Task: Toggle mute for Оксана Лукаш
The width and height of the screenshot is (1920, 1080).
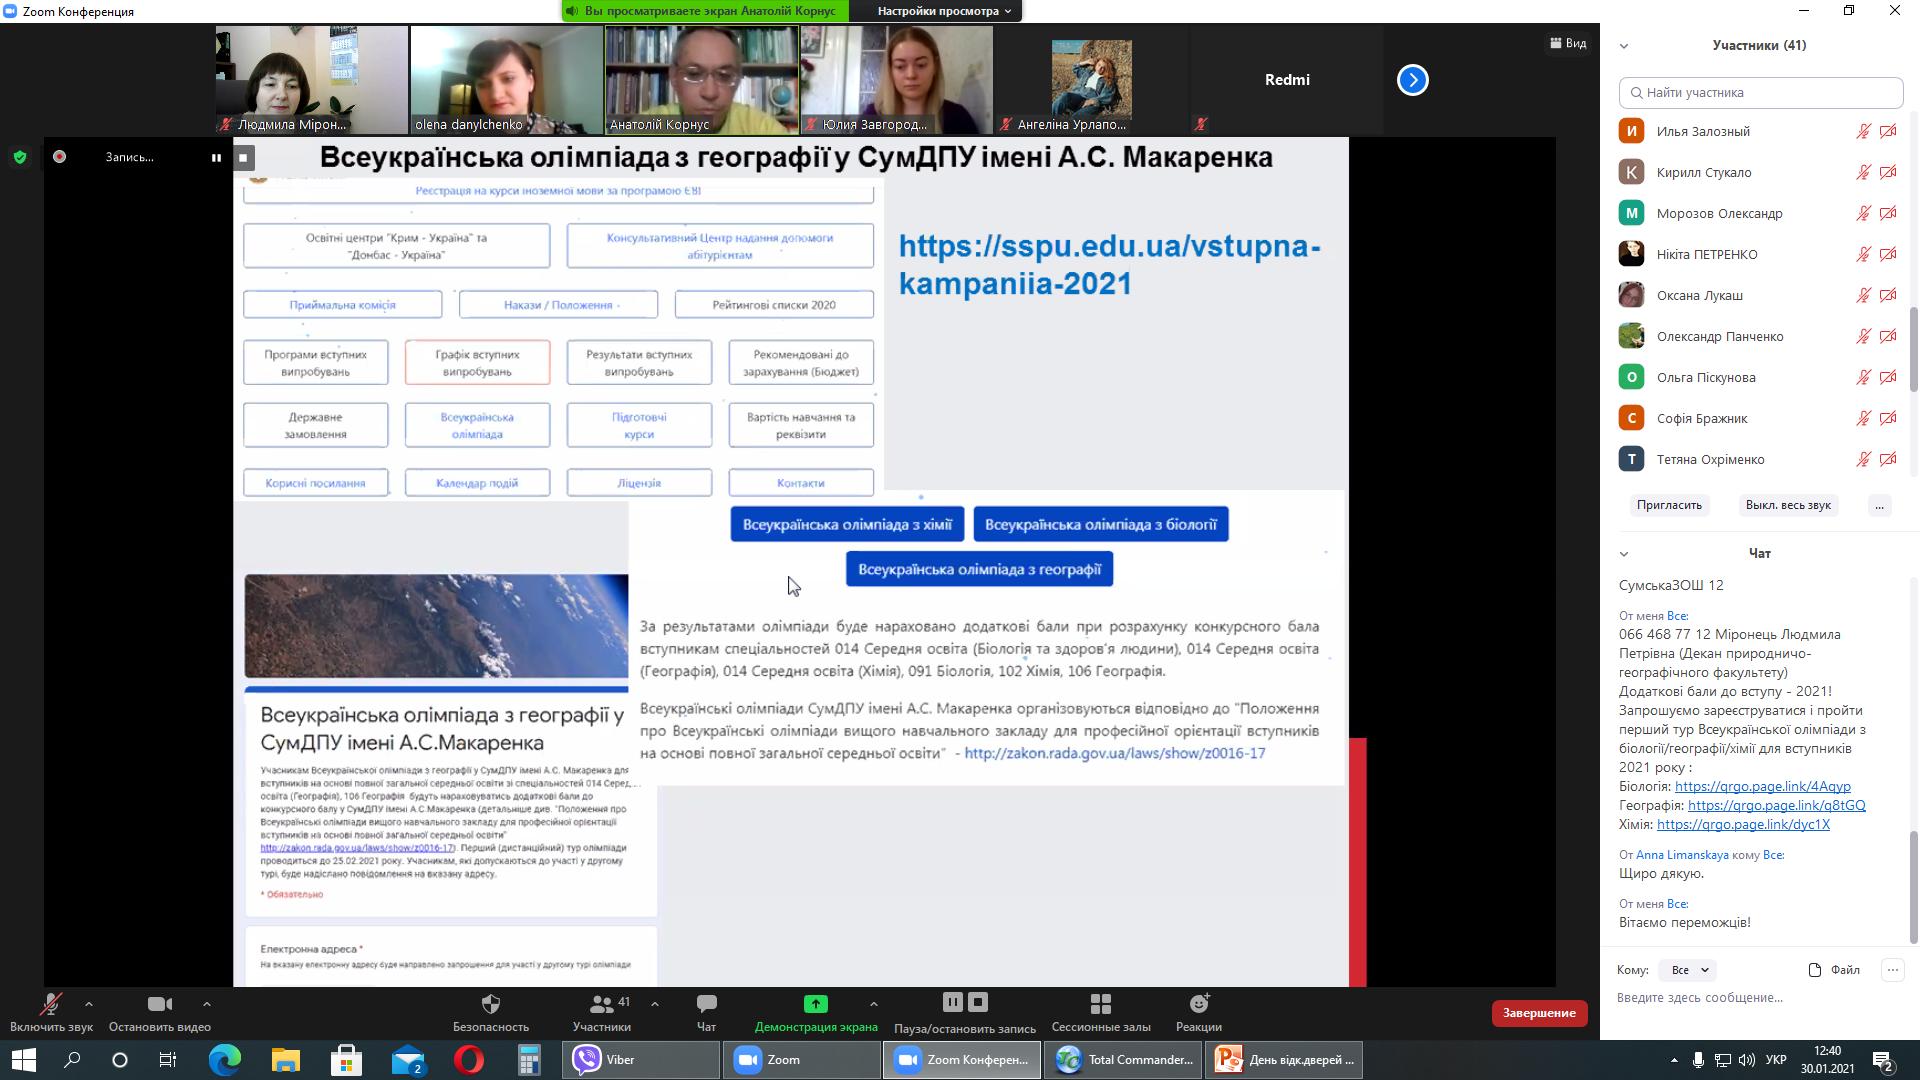Action: click(x=1863, y=295)
